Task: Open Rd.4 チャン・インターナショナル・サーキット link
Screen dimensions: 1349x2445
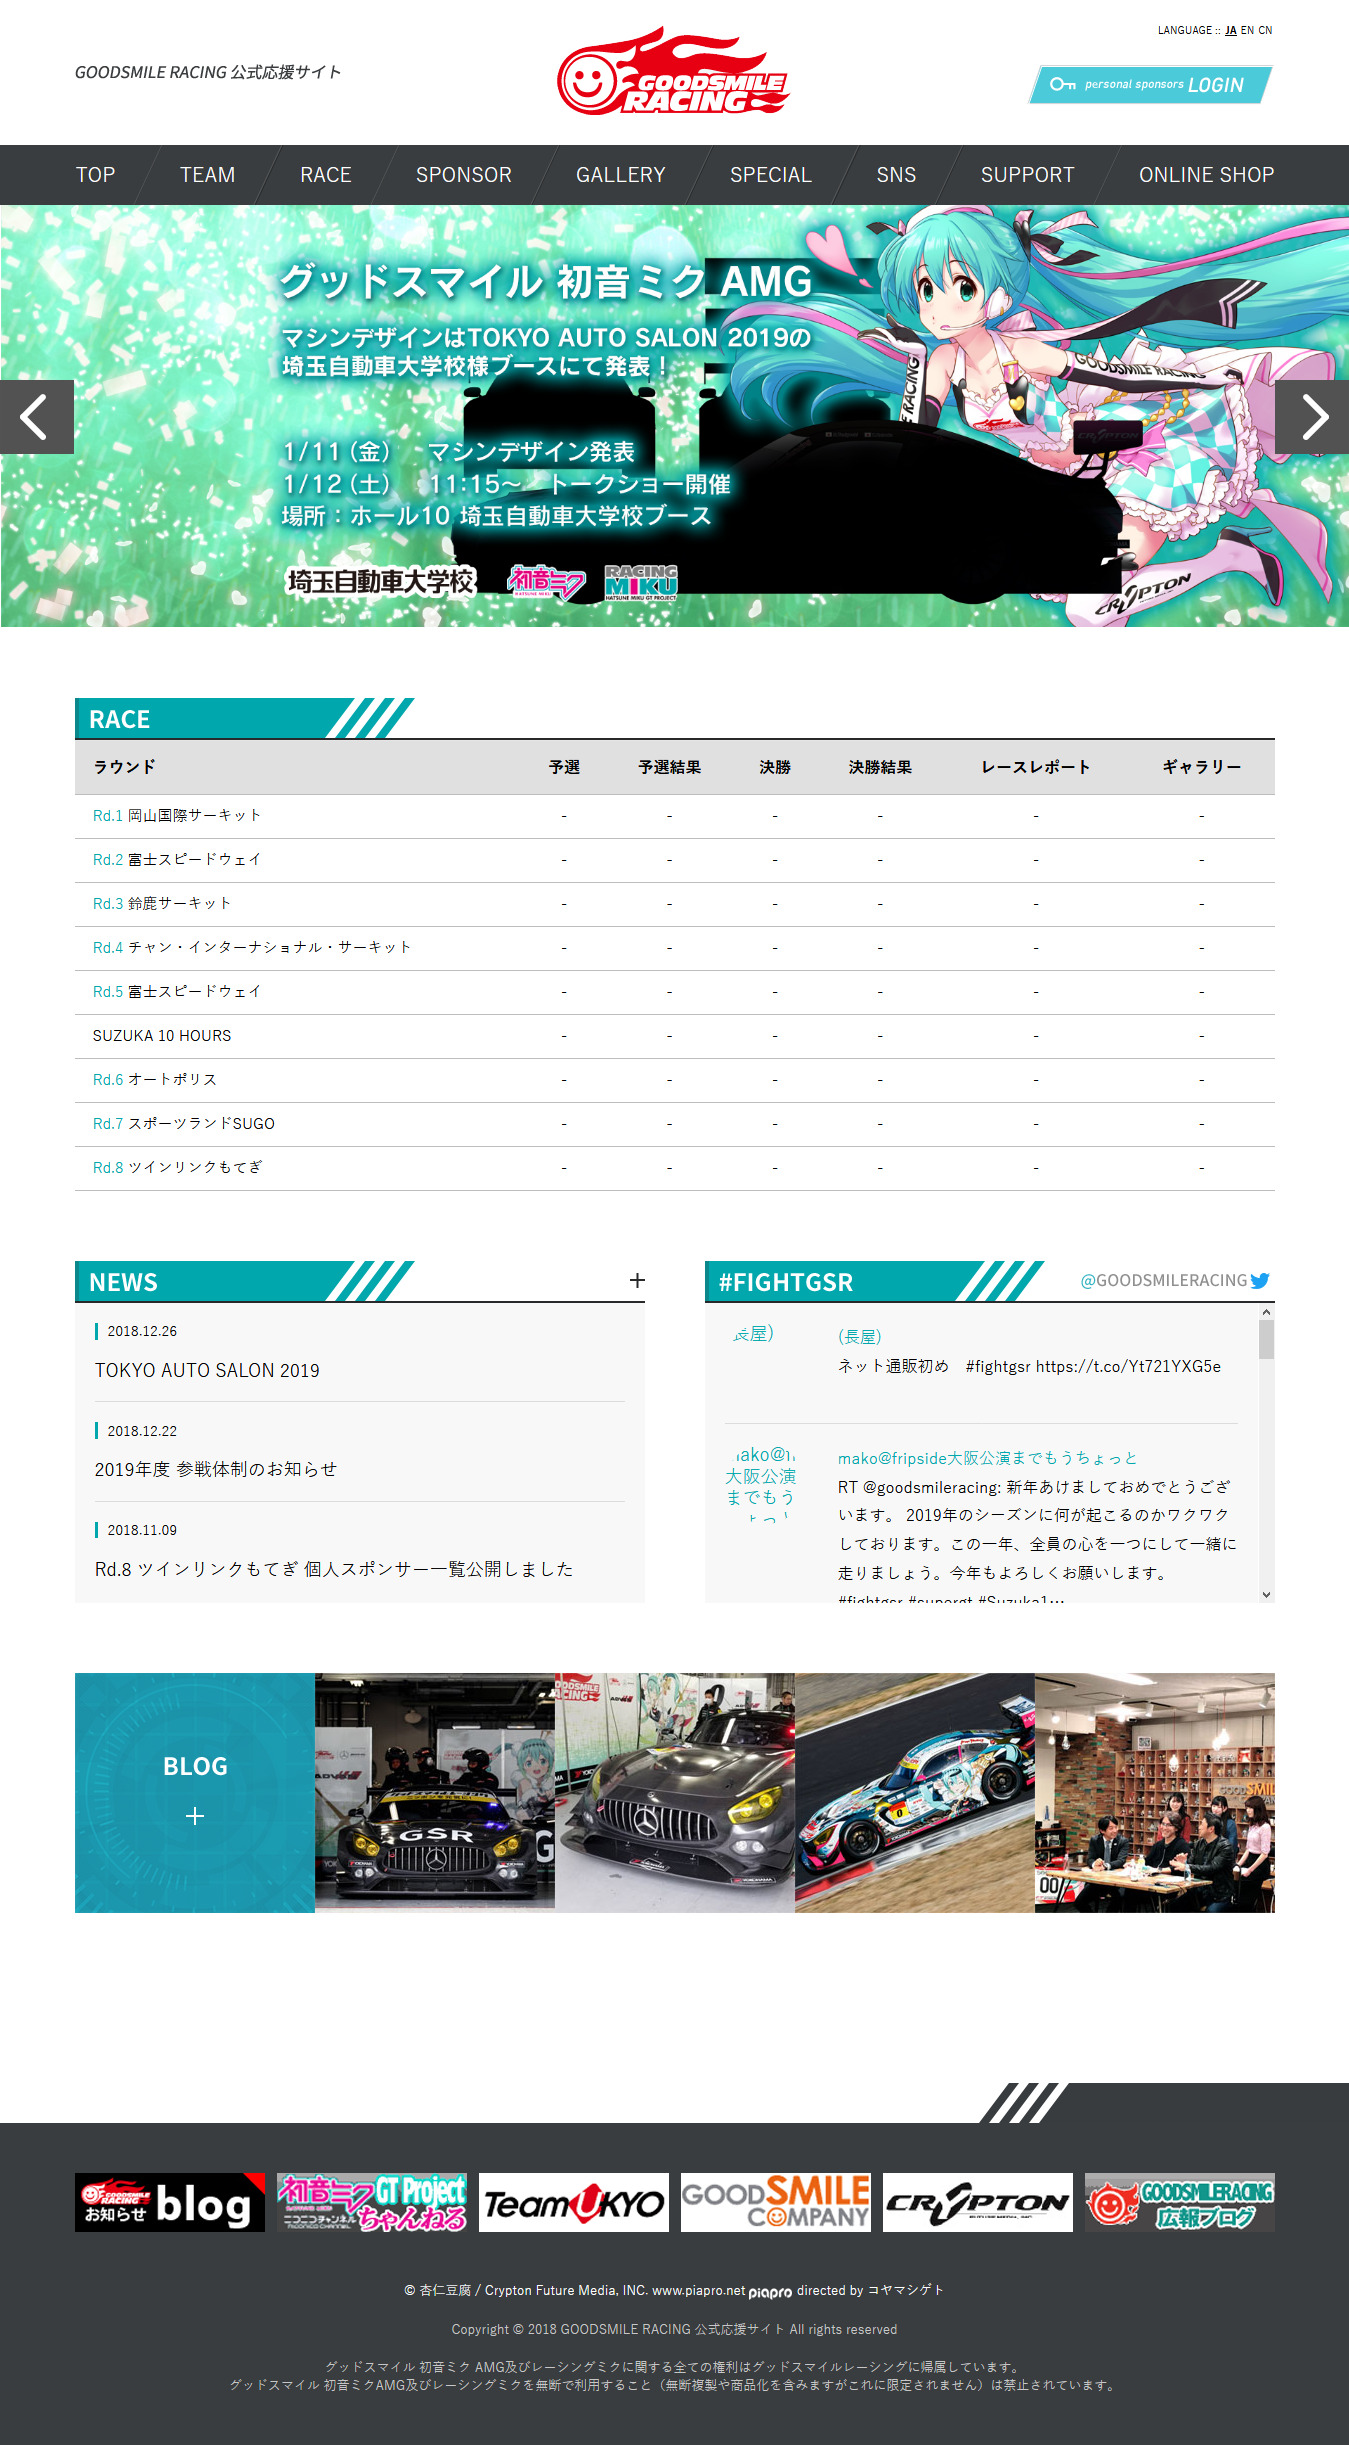Action: click(x=252, y=948)
